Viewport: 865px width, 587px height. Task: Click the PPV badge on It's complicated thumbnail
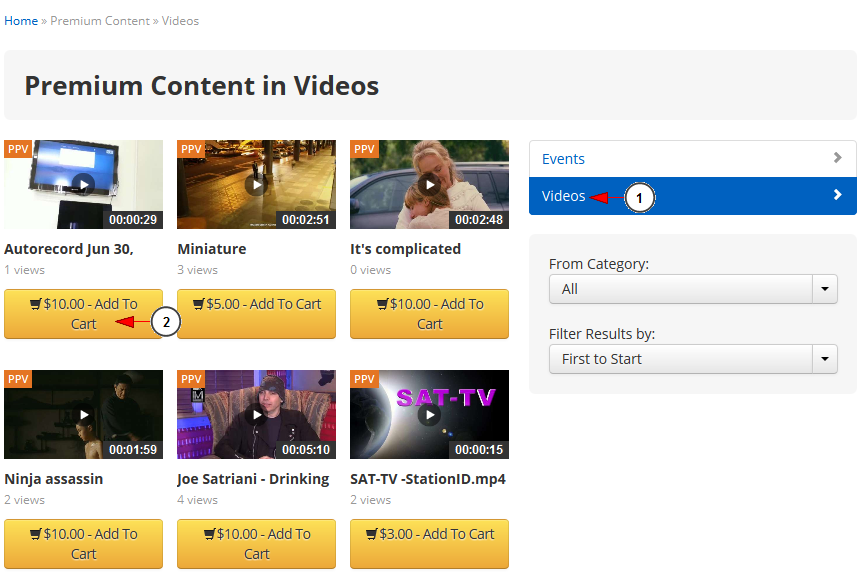click(x=364, y=149)
